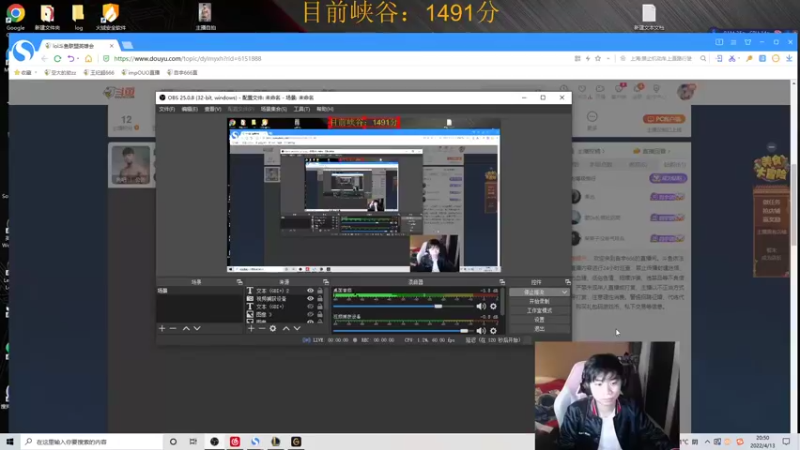Add a new scene with plus icon

pos(162,329)
